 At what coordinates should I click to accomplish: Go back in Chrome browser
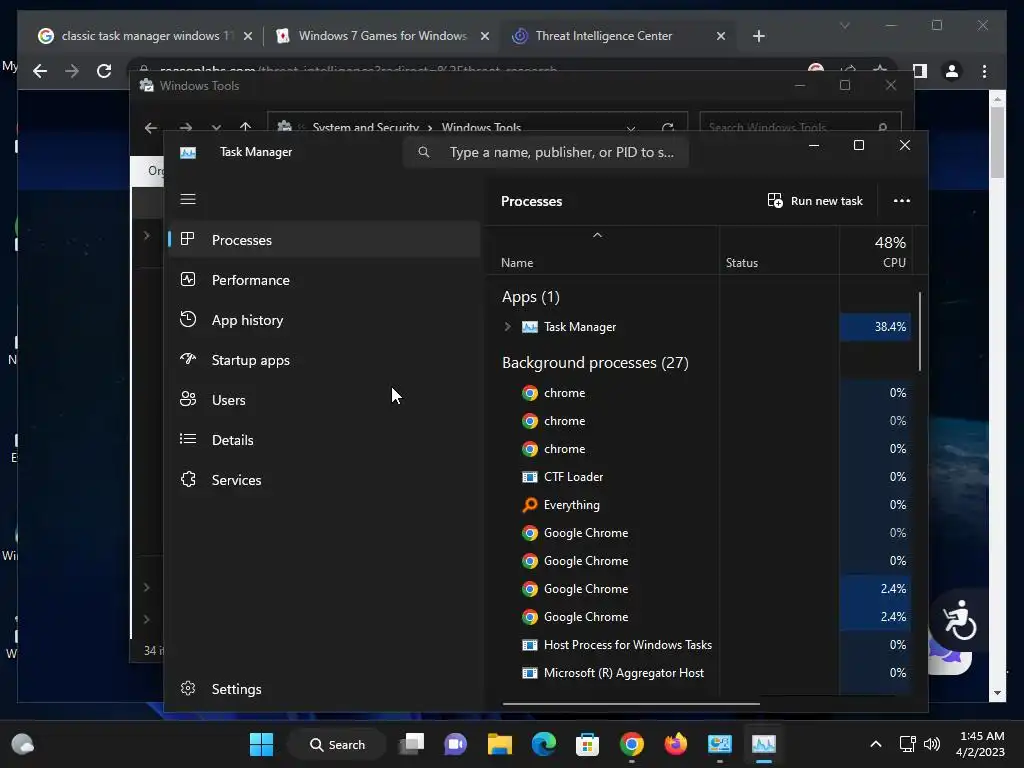tap(40, 71)
